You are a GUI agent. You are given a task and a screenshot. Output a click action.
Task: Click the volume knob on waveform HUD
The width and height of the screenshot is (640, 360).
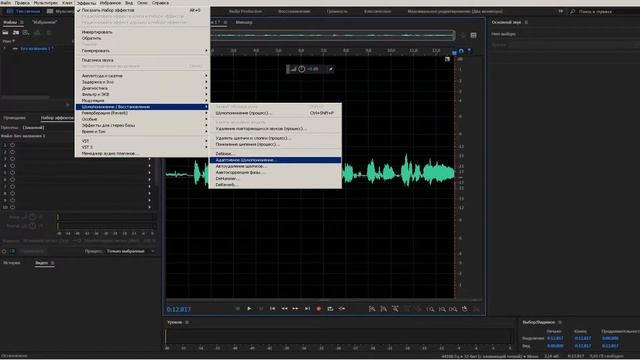[302, 69]
